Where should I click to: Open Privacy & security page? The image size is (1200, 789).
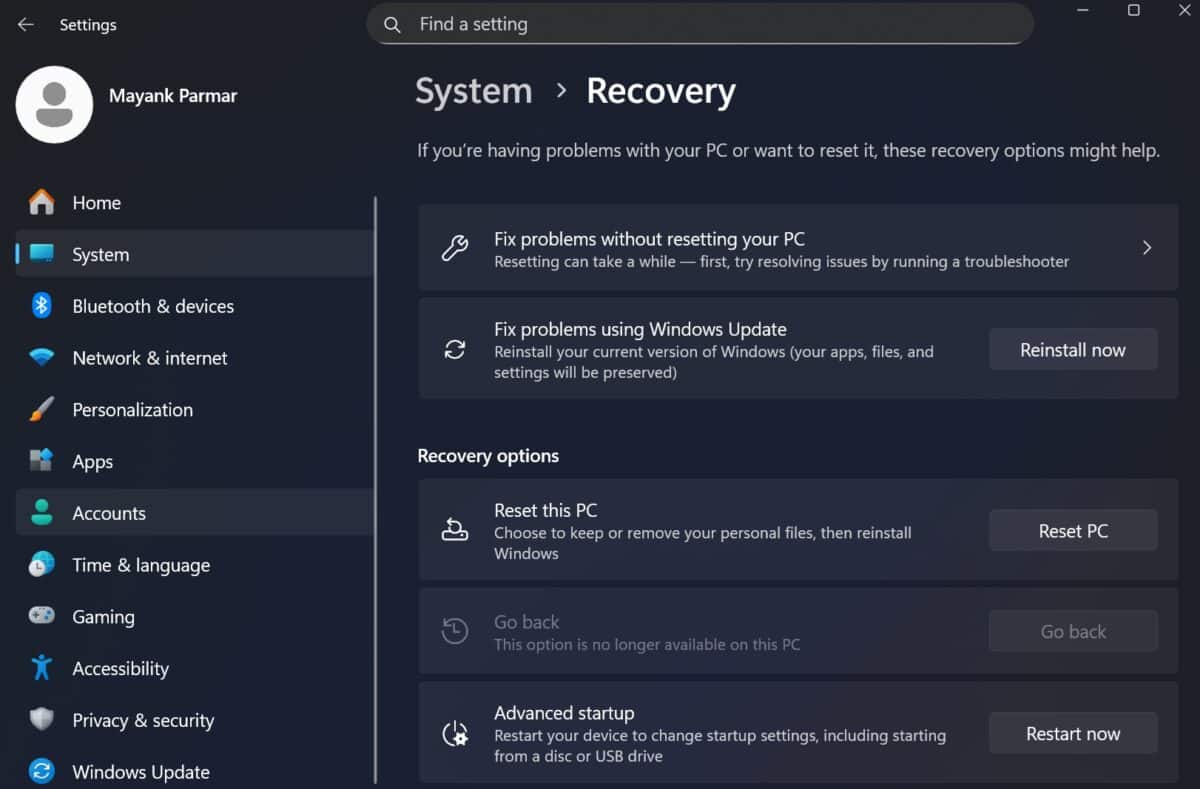click(195, 720)
